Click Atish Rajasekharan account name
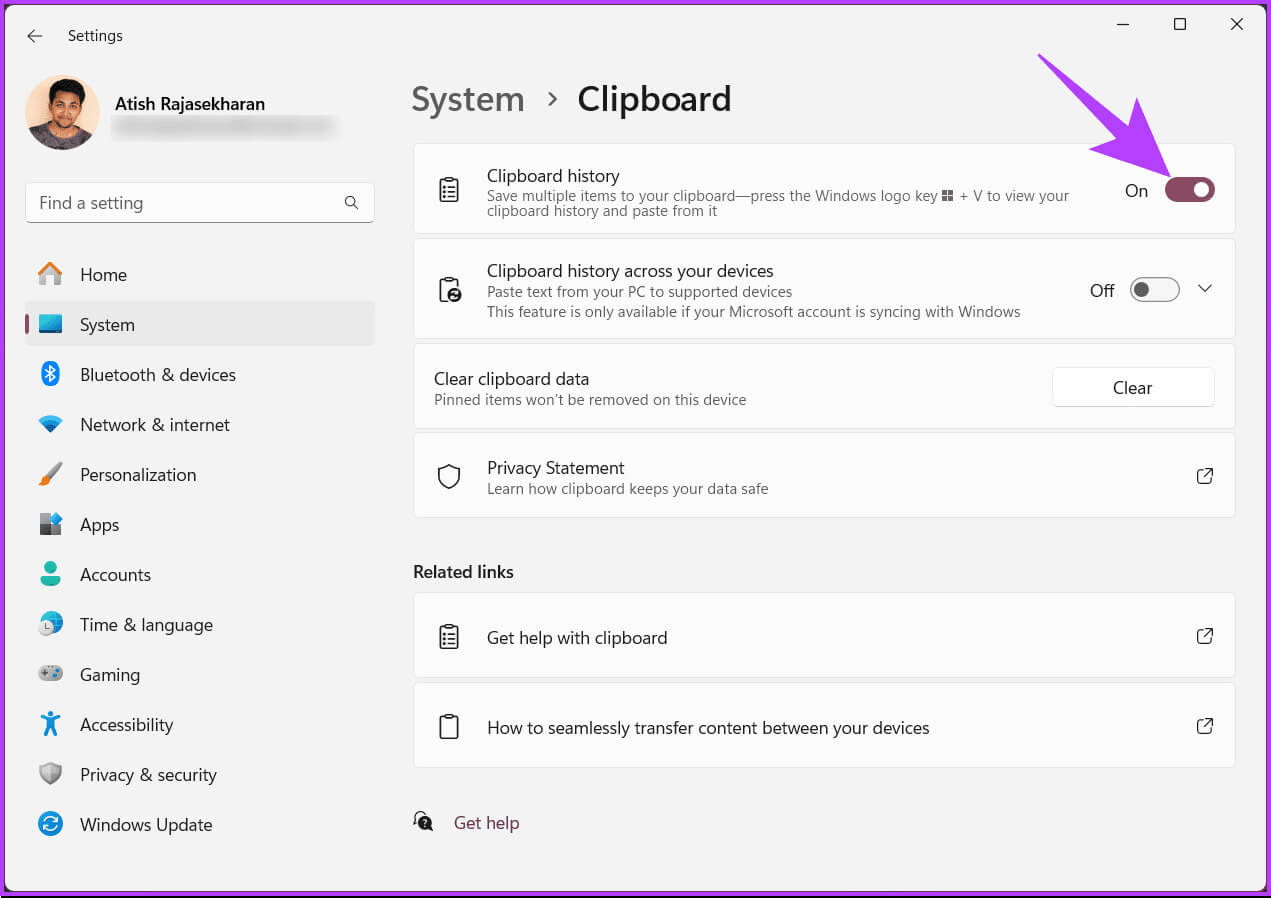The width and height of the screenshot is (1271, 898). (190, 104)
